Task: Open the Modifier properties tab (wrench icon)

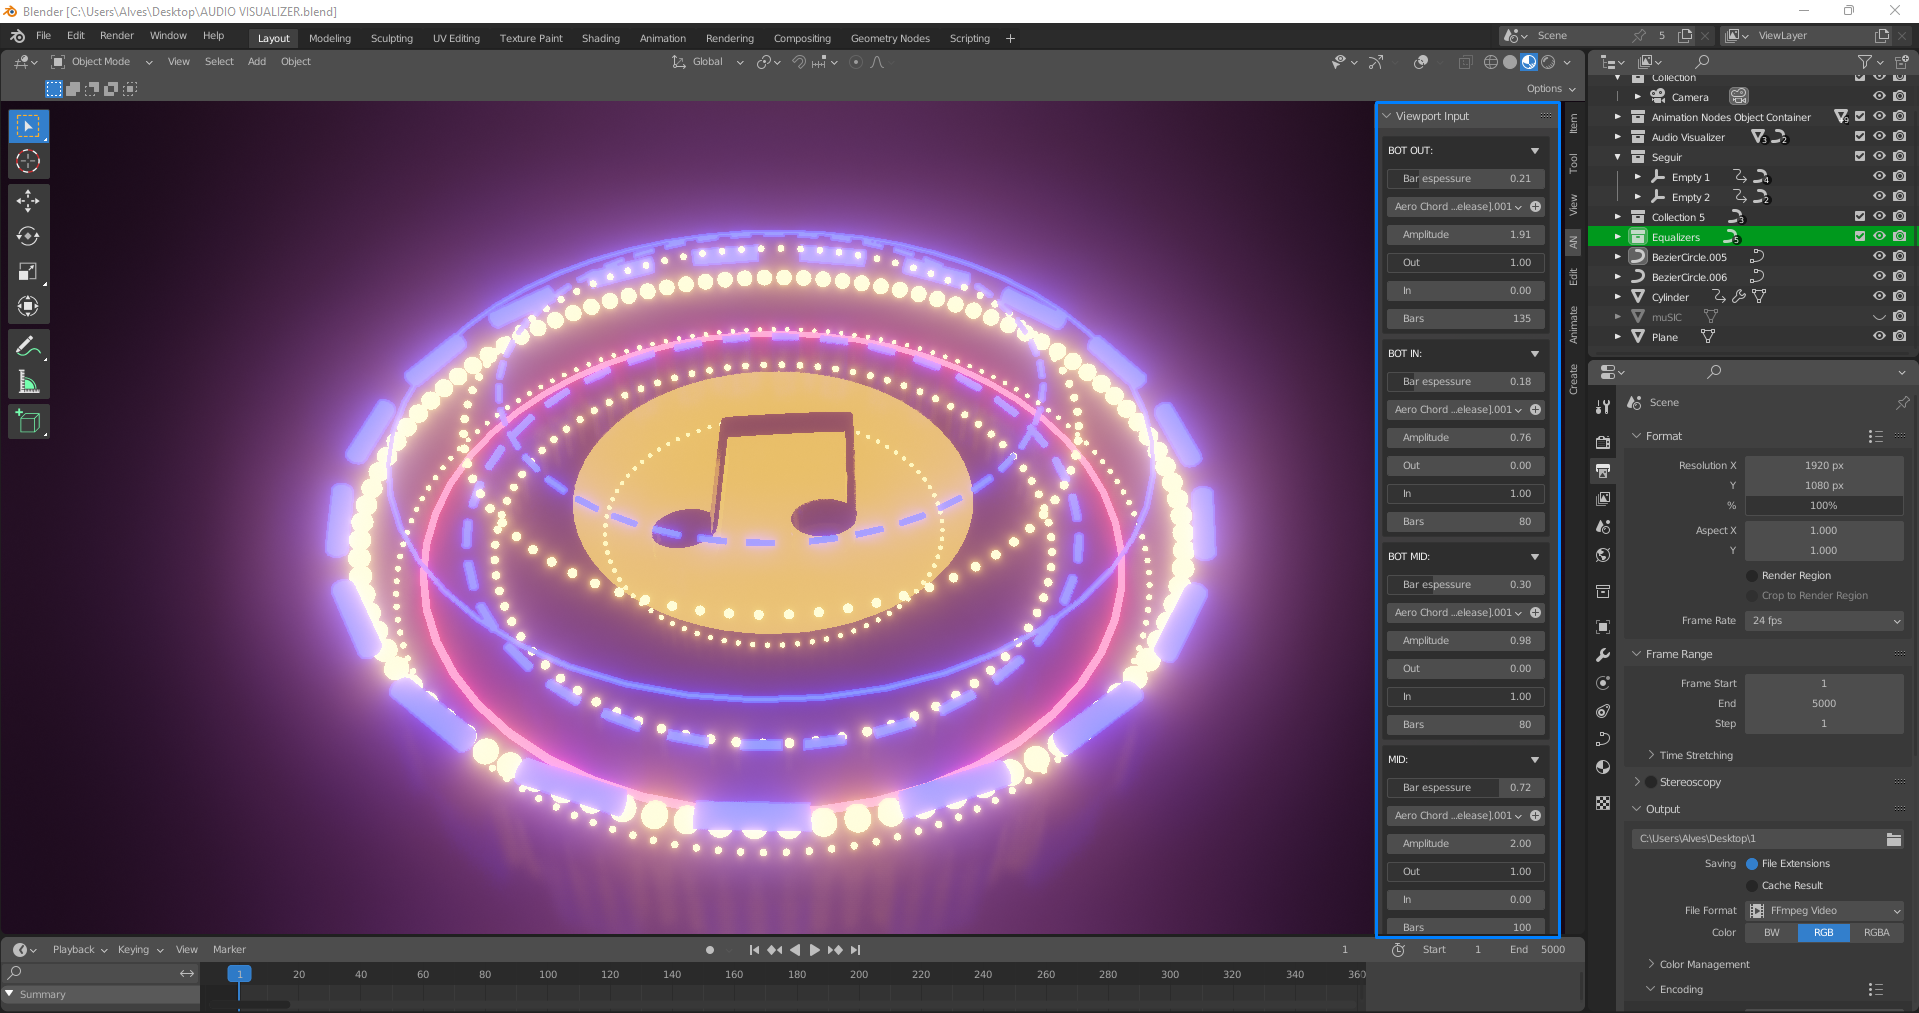Action: [x=1602, y=655]
